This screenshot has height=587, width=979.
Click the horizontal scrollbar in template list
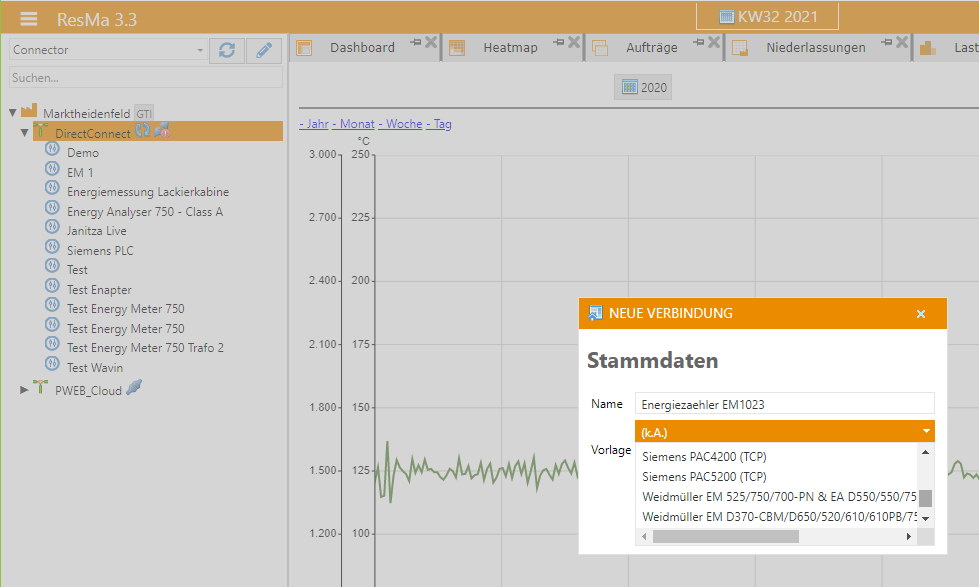click(725, 536)
